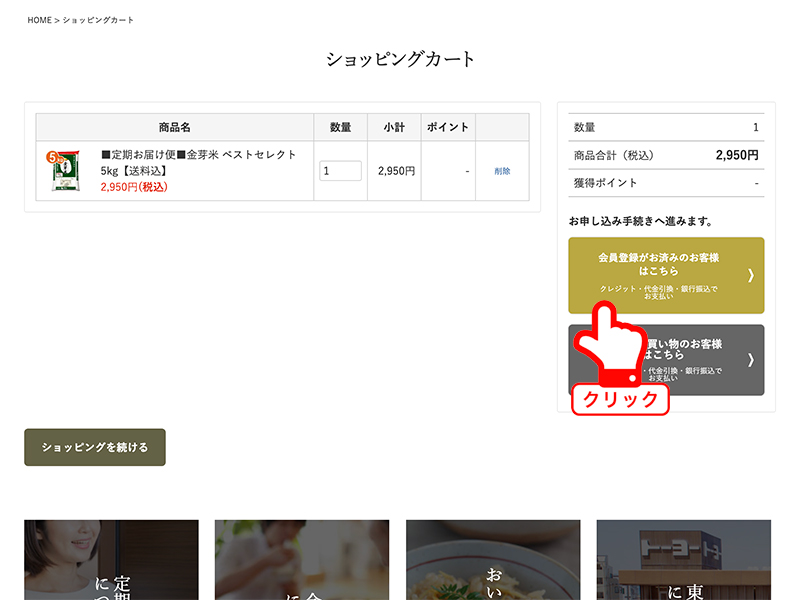Open the 金芽米 ベストセレクト product name link
Image resolution: width=800 pixels, height=600 pixels.
199,162
